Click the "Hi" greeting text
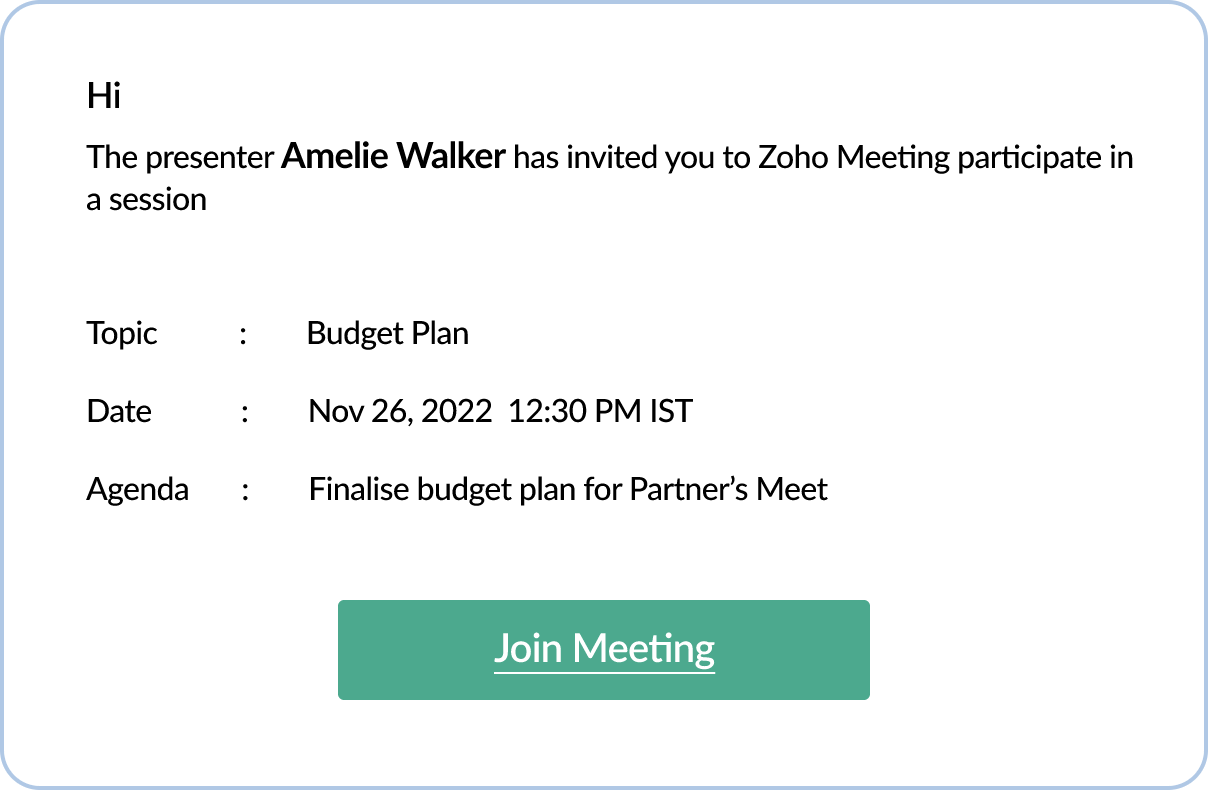 click(x=104, y=96)
